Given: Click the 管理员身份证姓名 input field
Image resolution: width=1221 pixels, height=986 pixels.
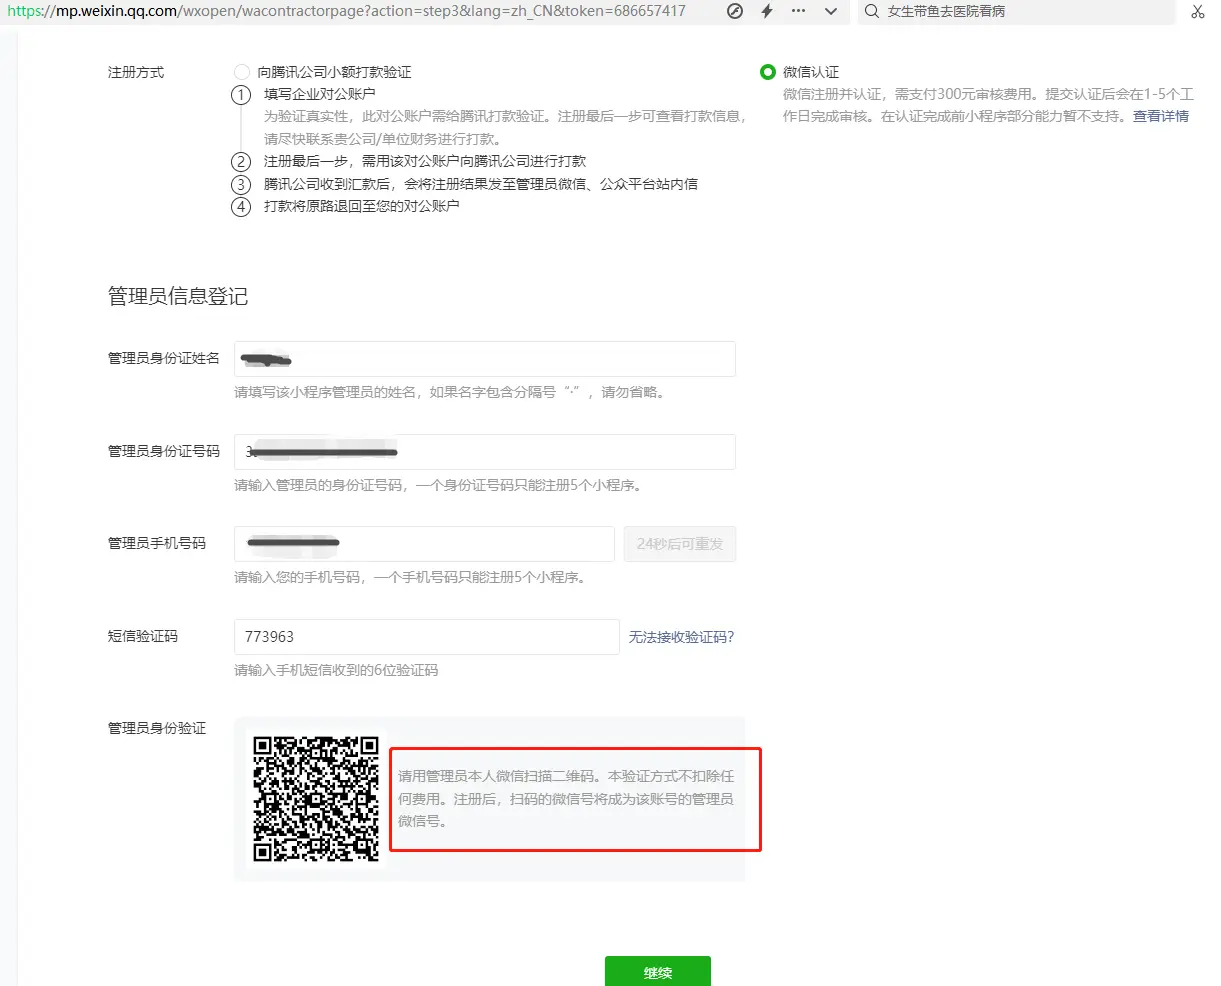Looking at the screenshot, I should point(485,359).
